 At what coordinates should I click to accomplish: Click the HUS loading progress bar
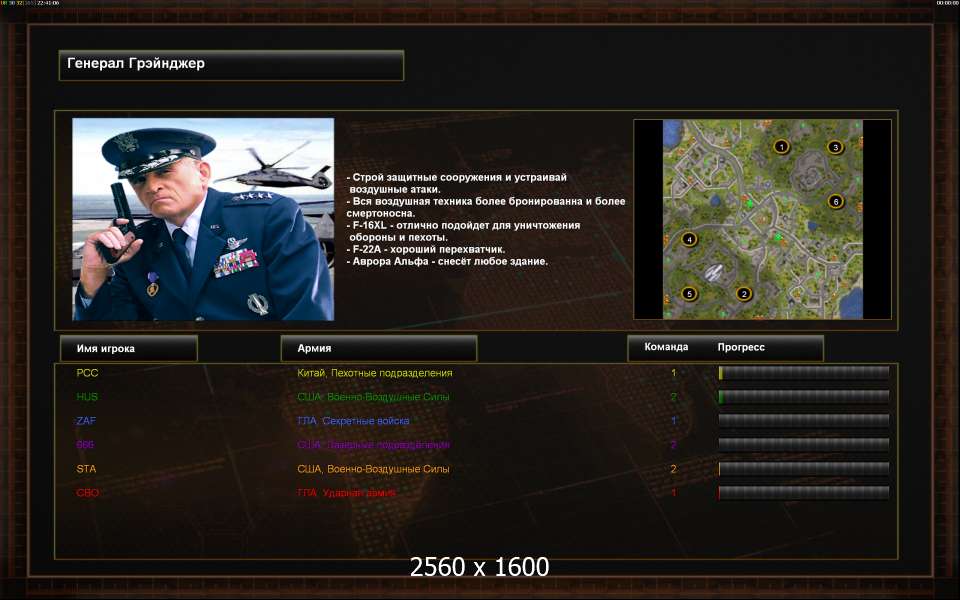pos(804,397)
